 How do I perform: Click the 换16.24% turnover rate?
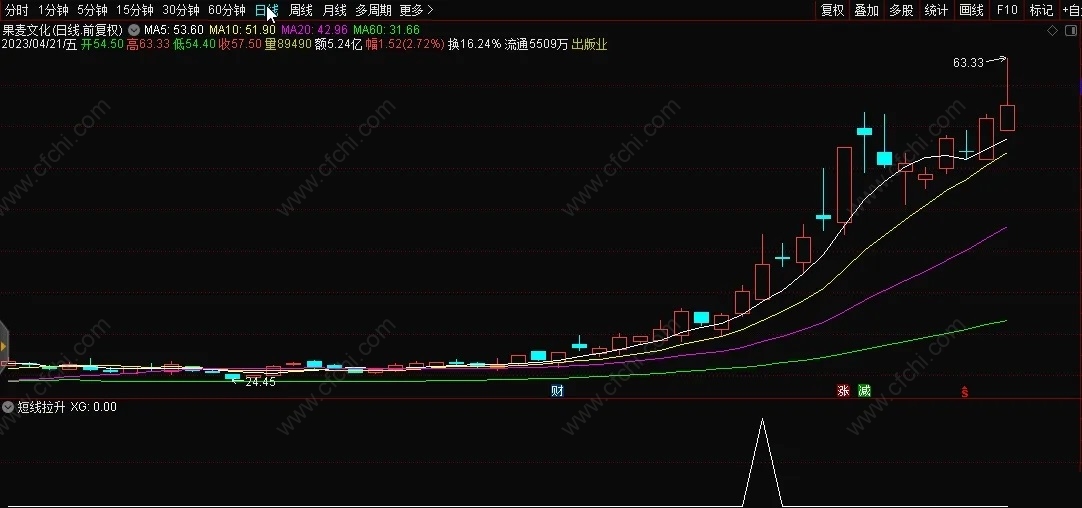click(x=474, y=45)
